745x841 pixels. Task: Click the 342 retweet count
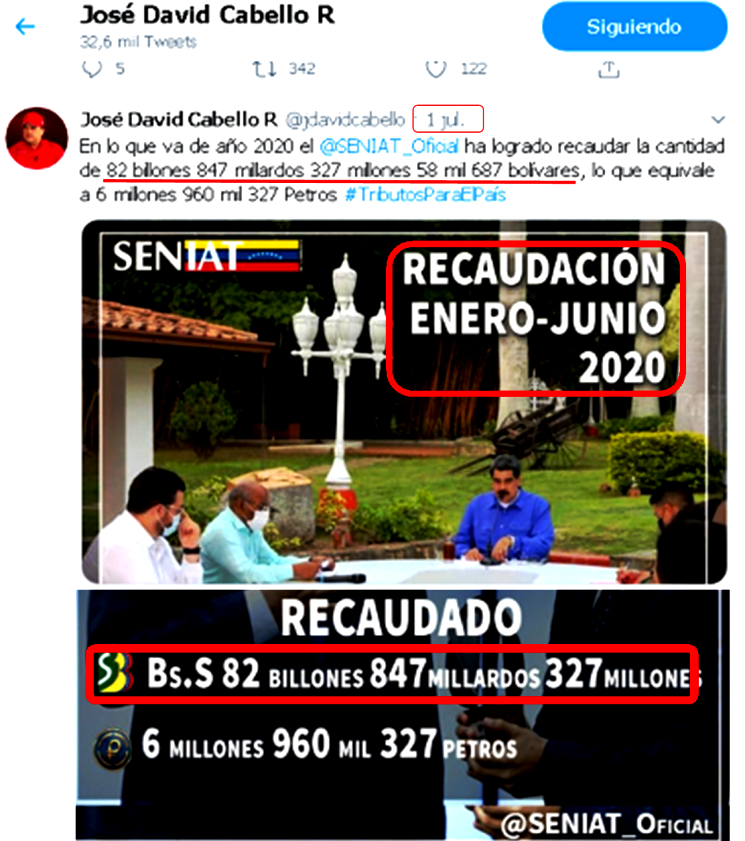pyautogui.click(x=302, y=69)
